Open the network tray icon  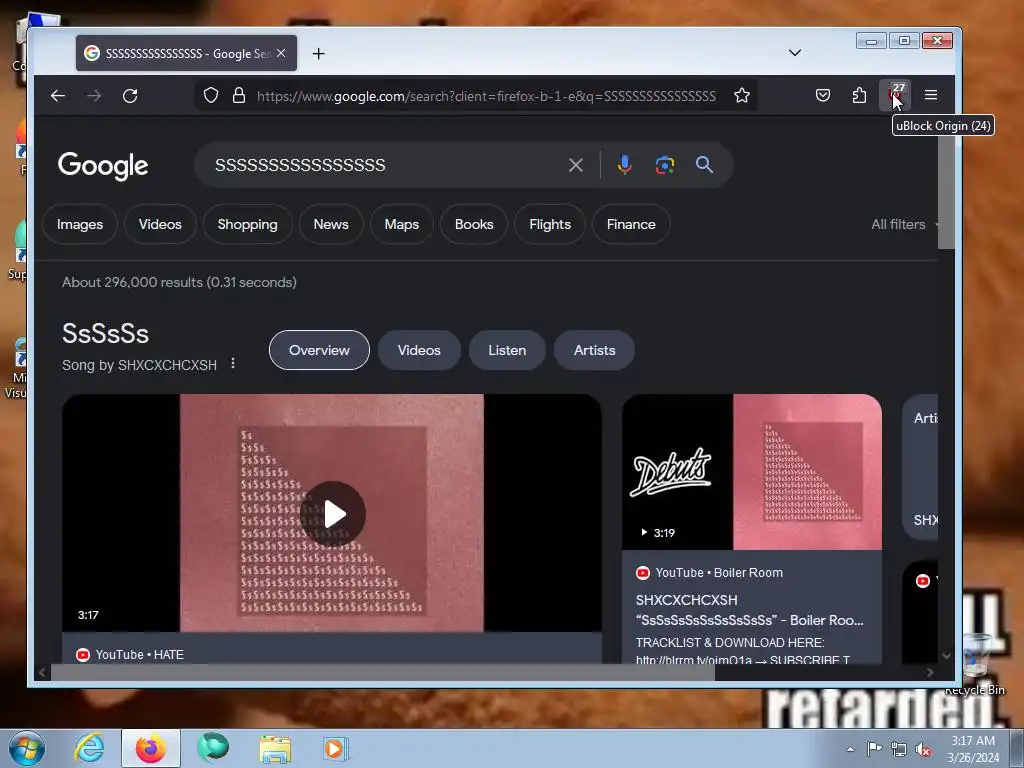tap(899, 749)
